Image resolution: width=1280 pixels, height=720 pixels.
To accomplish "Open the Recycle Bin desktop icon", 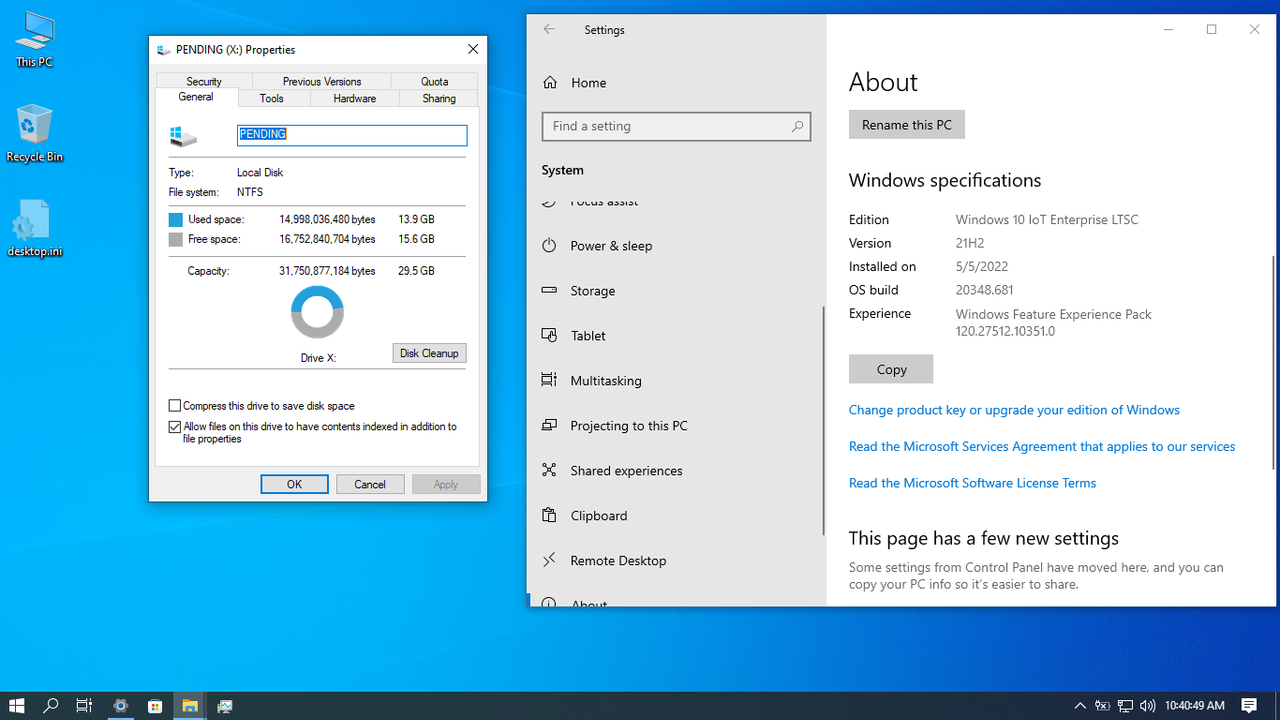I will click(34, 134).
